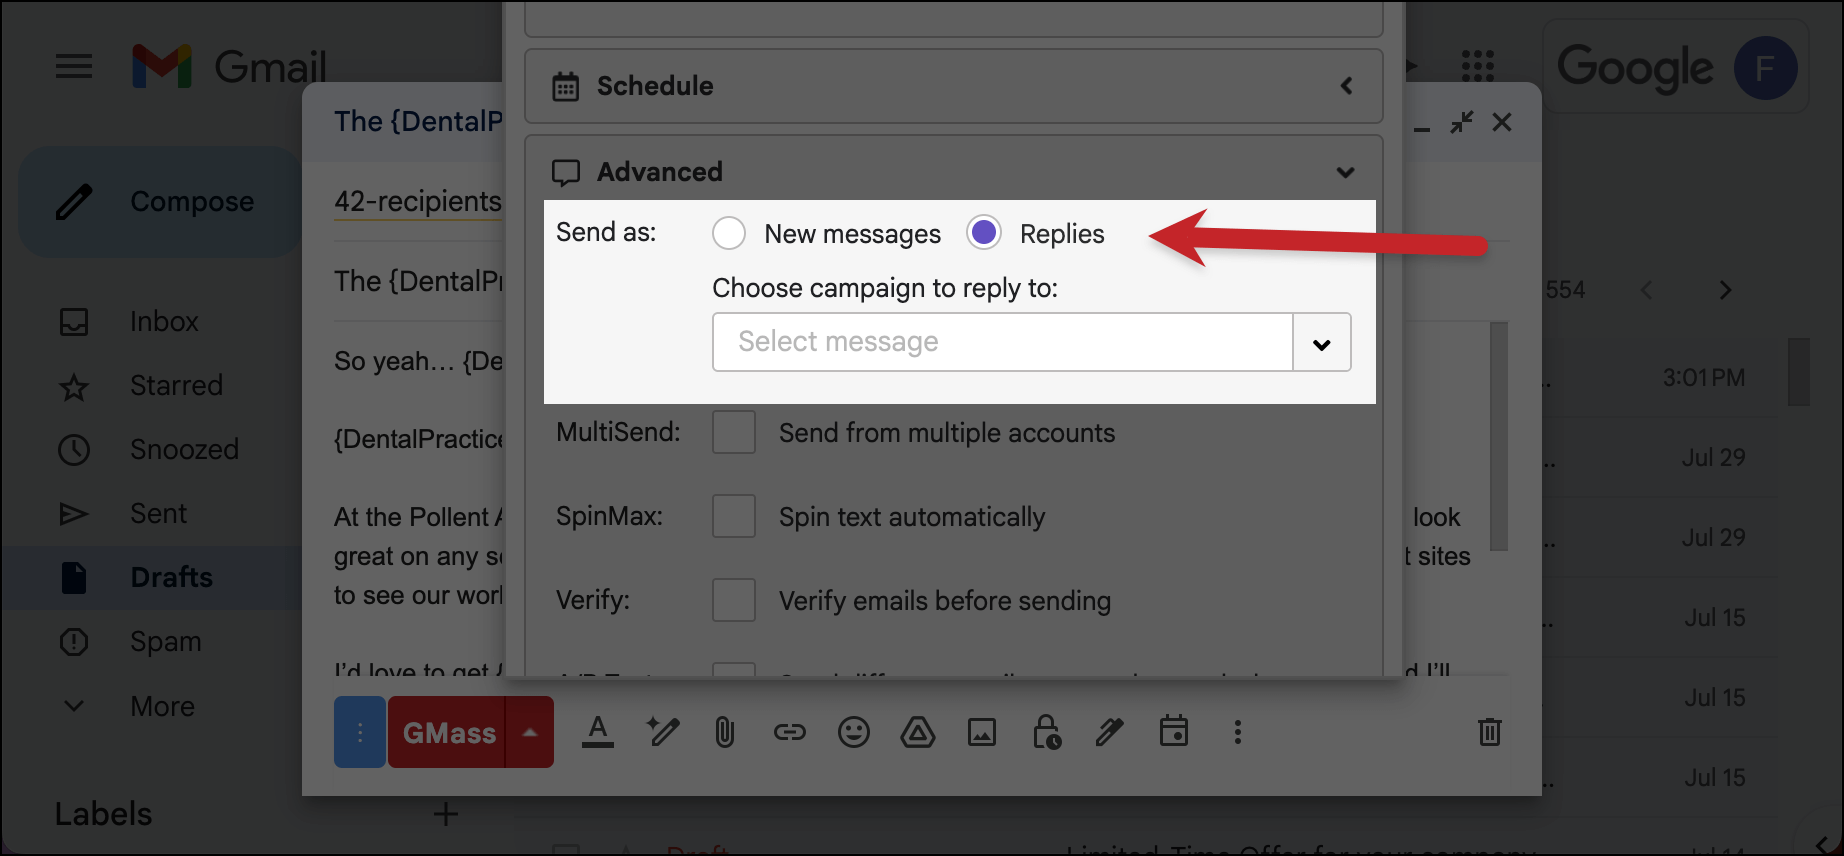
Task: Collapse the Schedule section
Action: (1347, 86)
